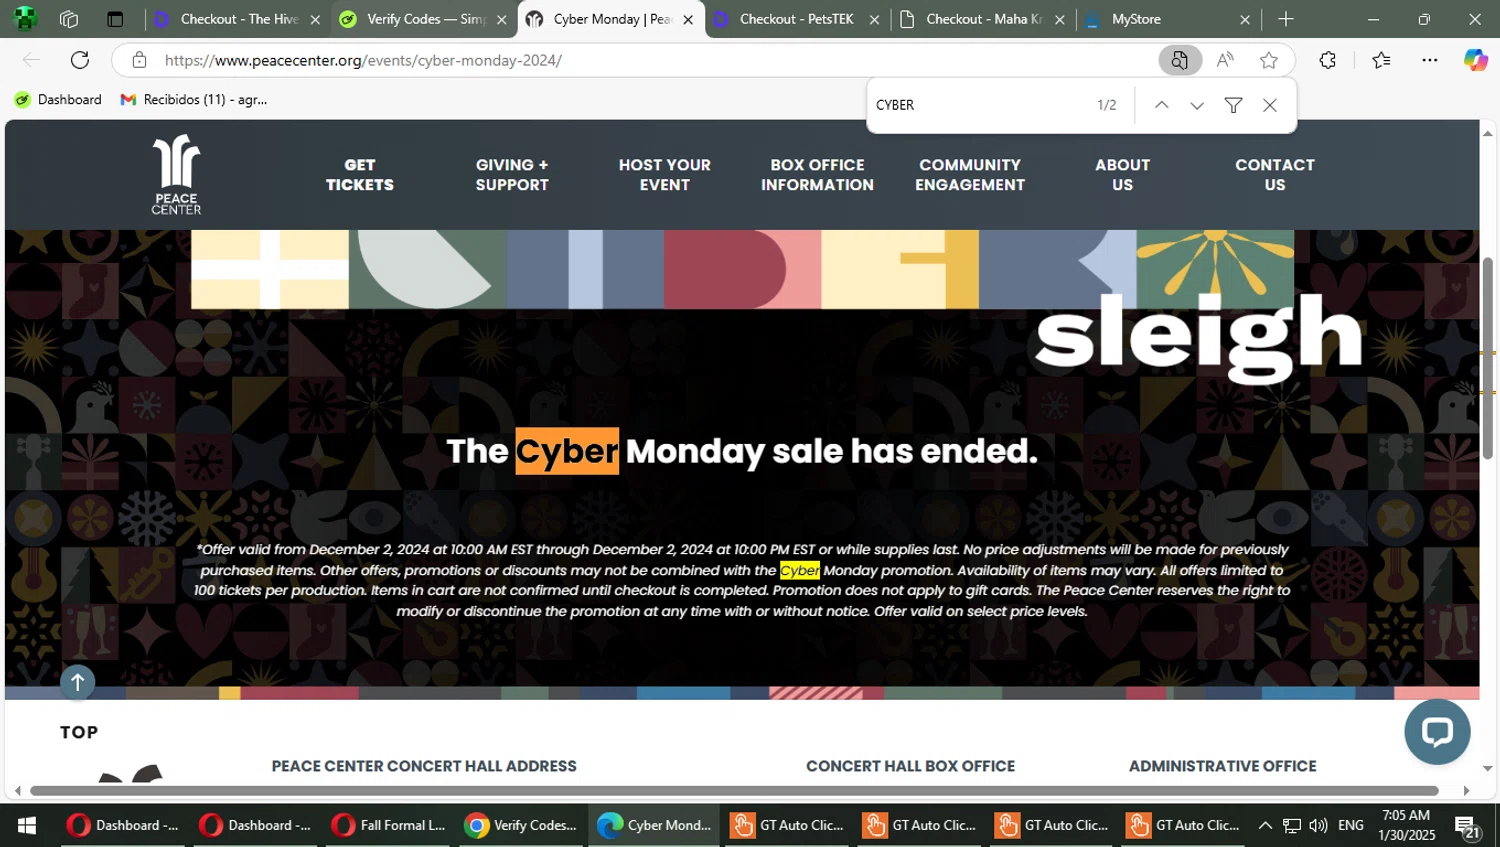
Task: Click the back-to-top arrow icon
Action: coord(77,682)
